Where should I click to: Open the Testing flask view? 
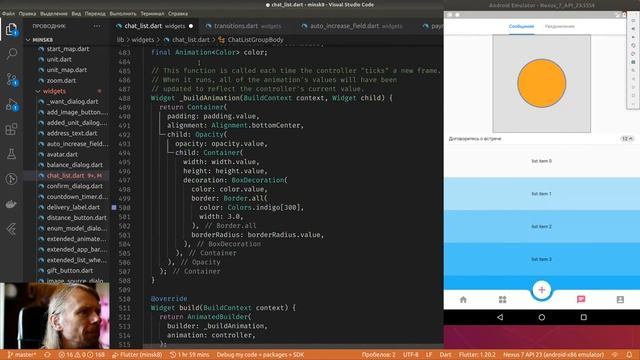[11, 154]
